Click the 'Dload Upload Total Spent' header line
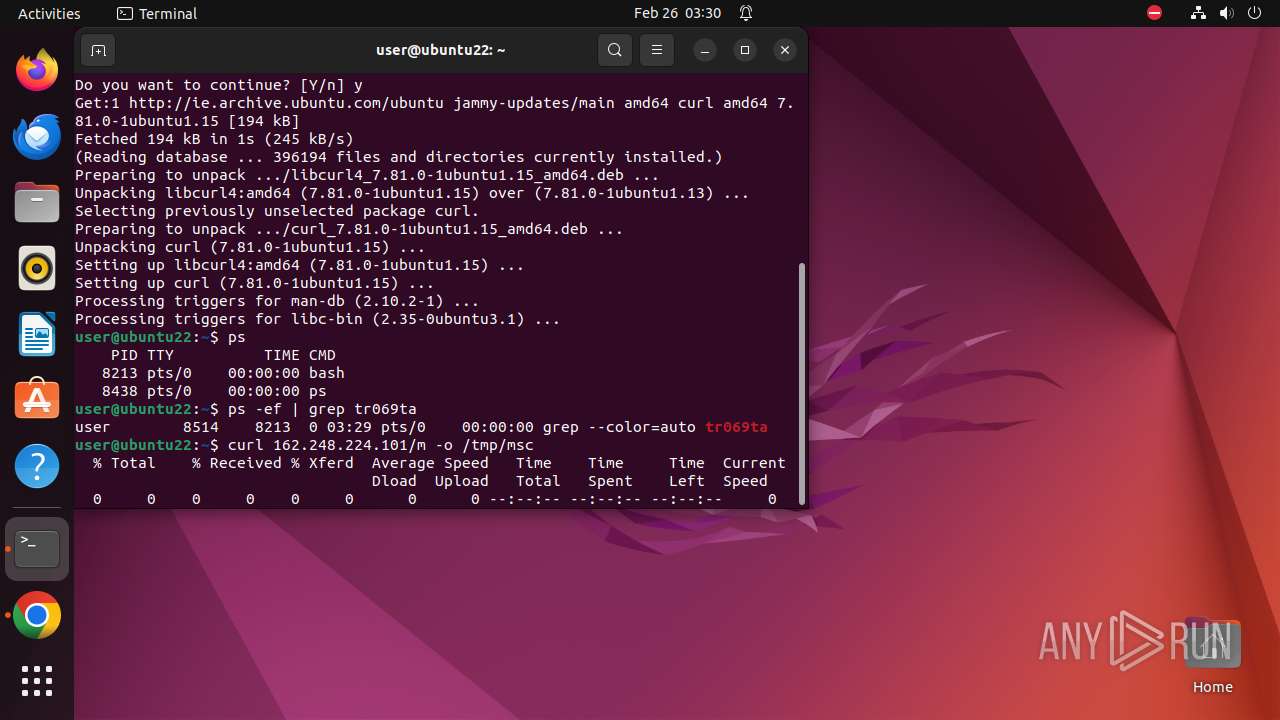 [569, 481]
